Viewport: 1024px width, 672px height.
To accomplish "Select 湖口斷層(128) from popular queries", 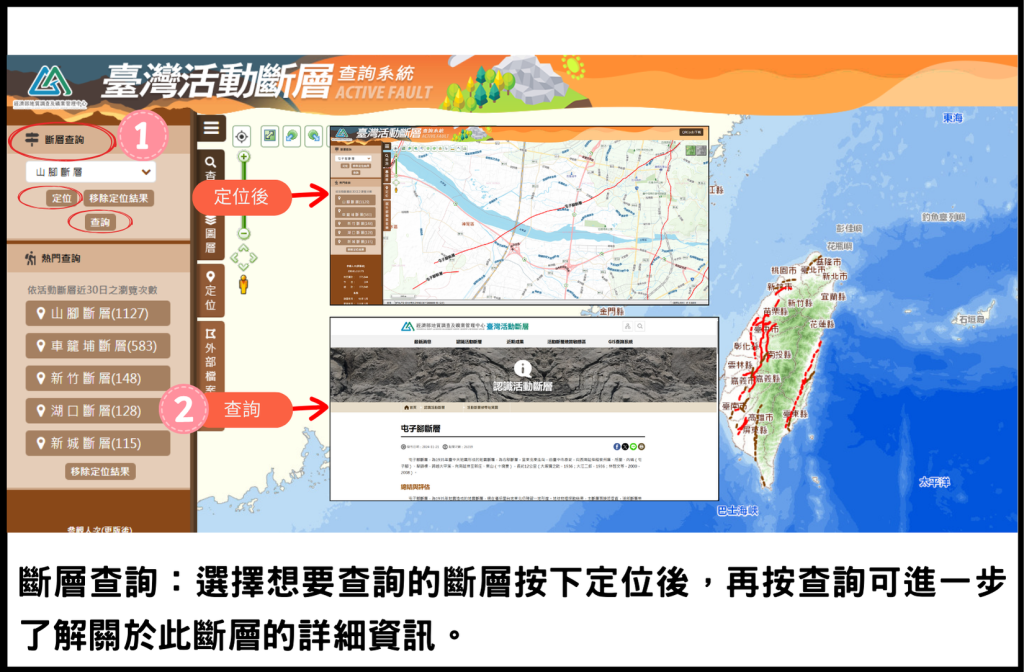I will coord(98,410).
